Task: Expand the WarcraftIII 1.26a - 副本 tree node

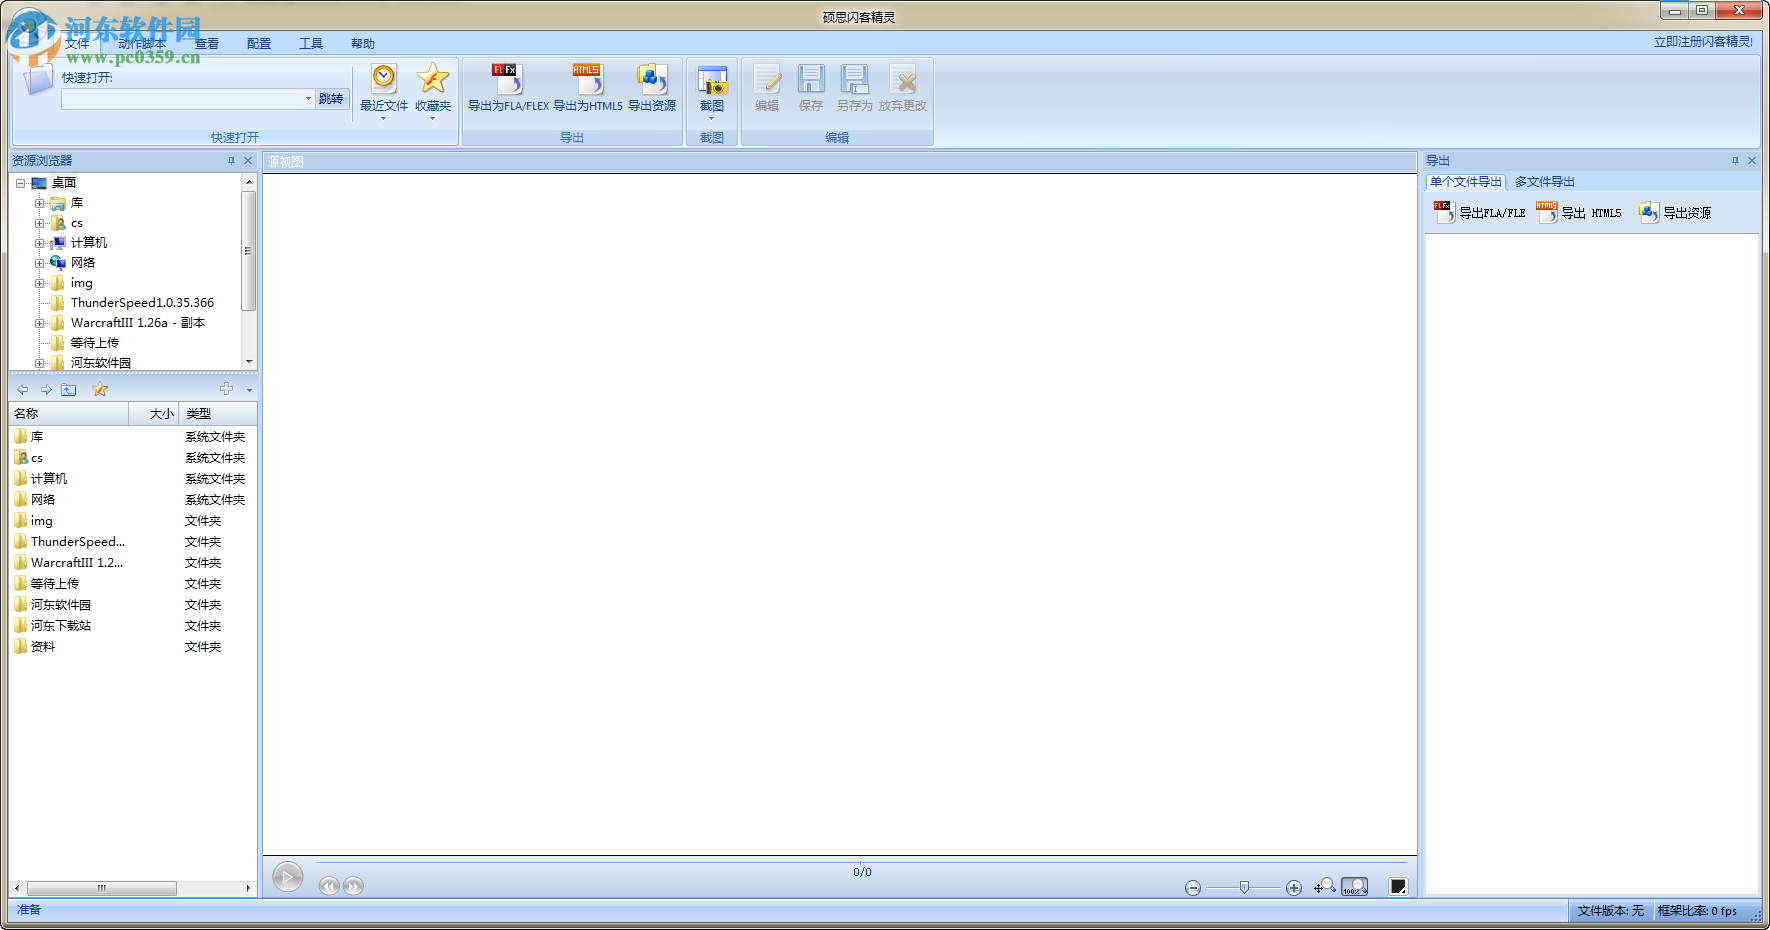Action: pos(40,323)
